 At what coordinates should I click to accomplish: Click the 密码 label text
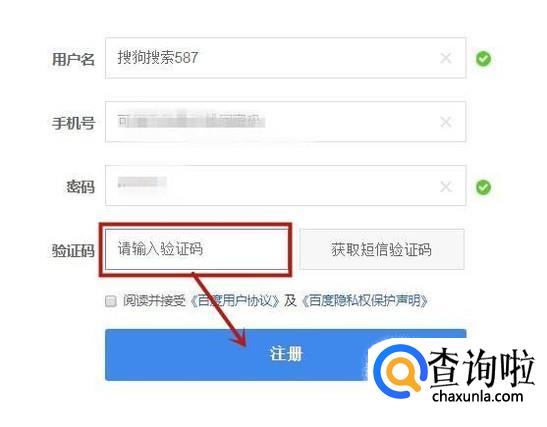[81, 187]
